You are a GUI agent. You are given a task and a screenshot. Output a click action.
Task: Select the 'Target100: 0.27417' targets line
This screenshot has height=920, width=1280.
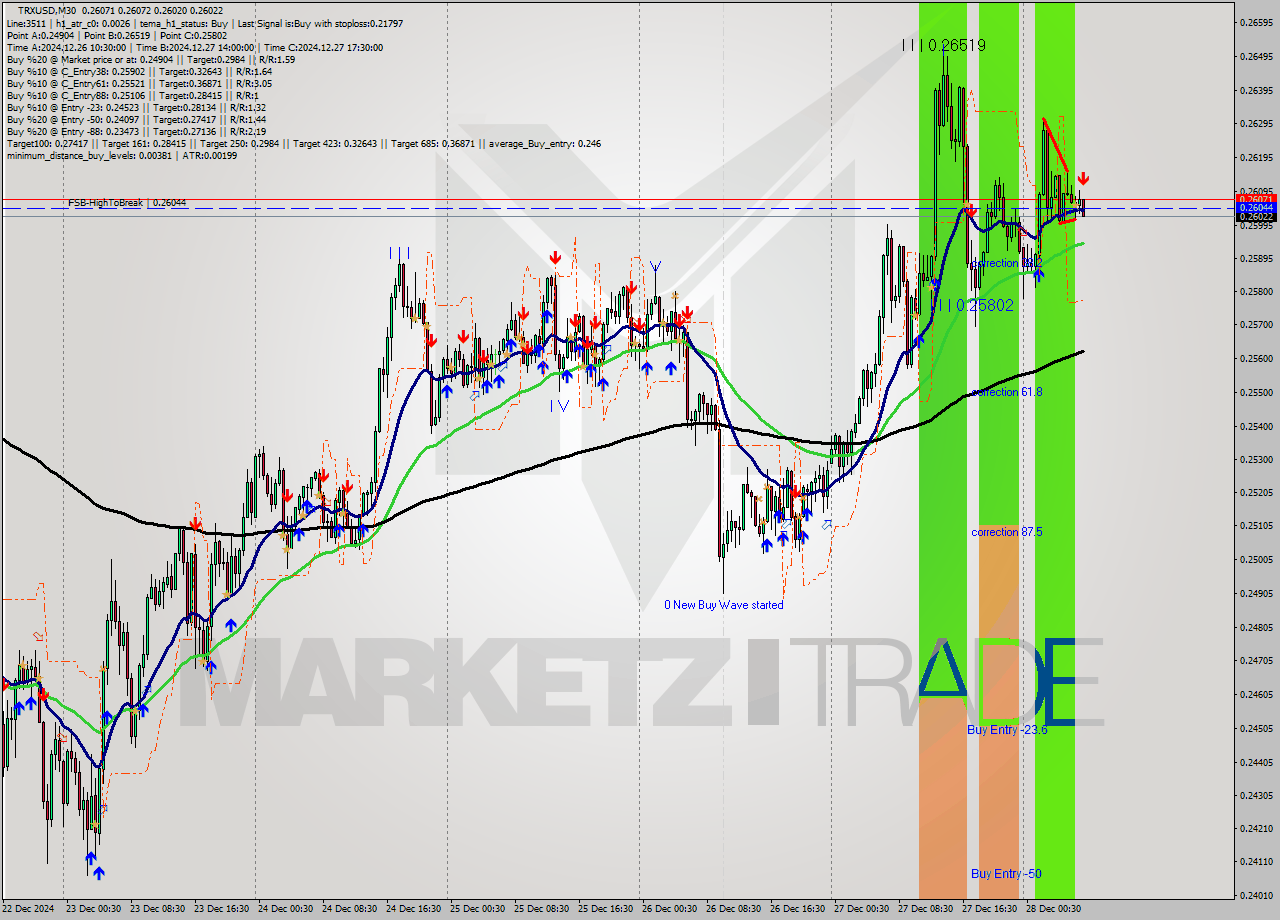pyautogui.click(x=304, y=143)
